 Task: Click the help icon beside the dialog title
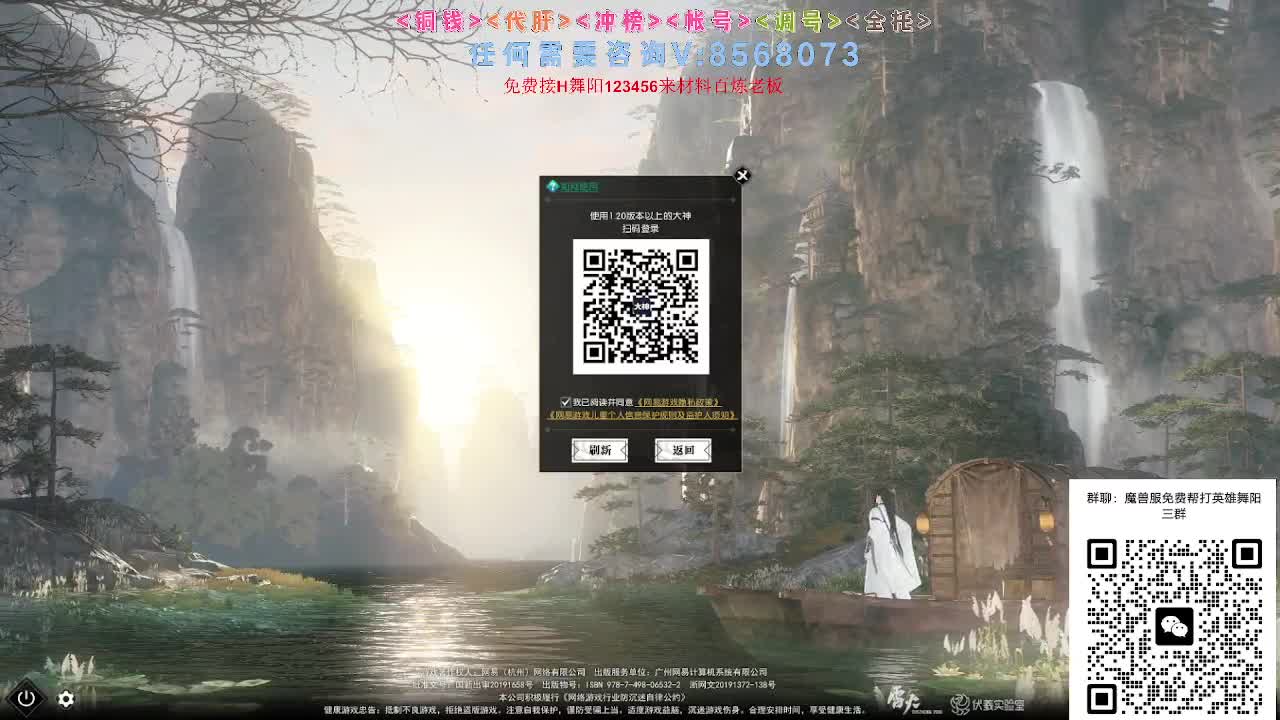pos(552,186)
